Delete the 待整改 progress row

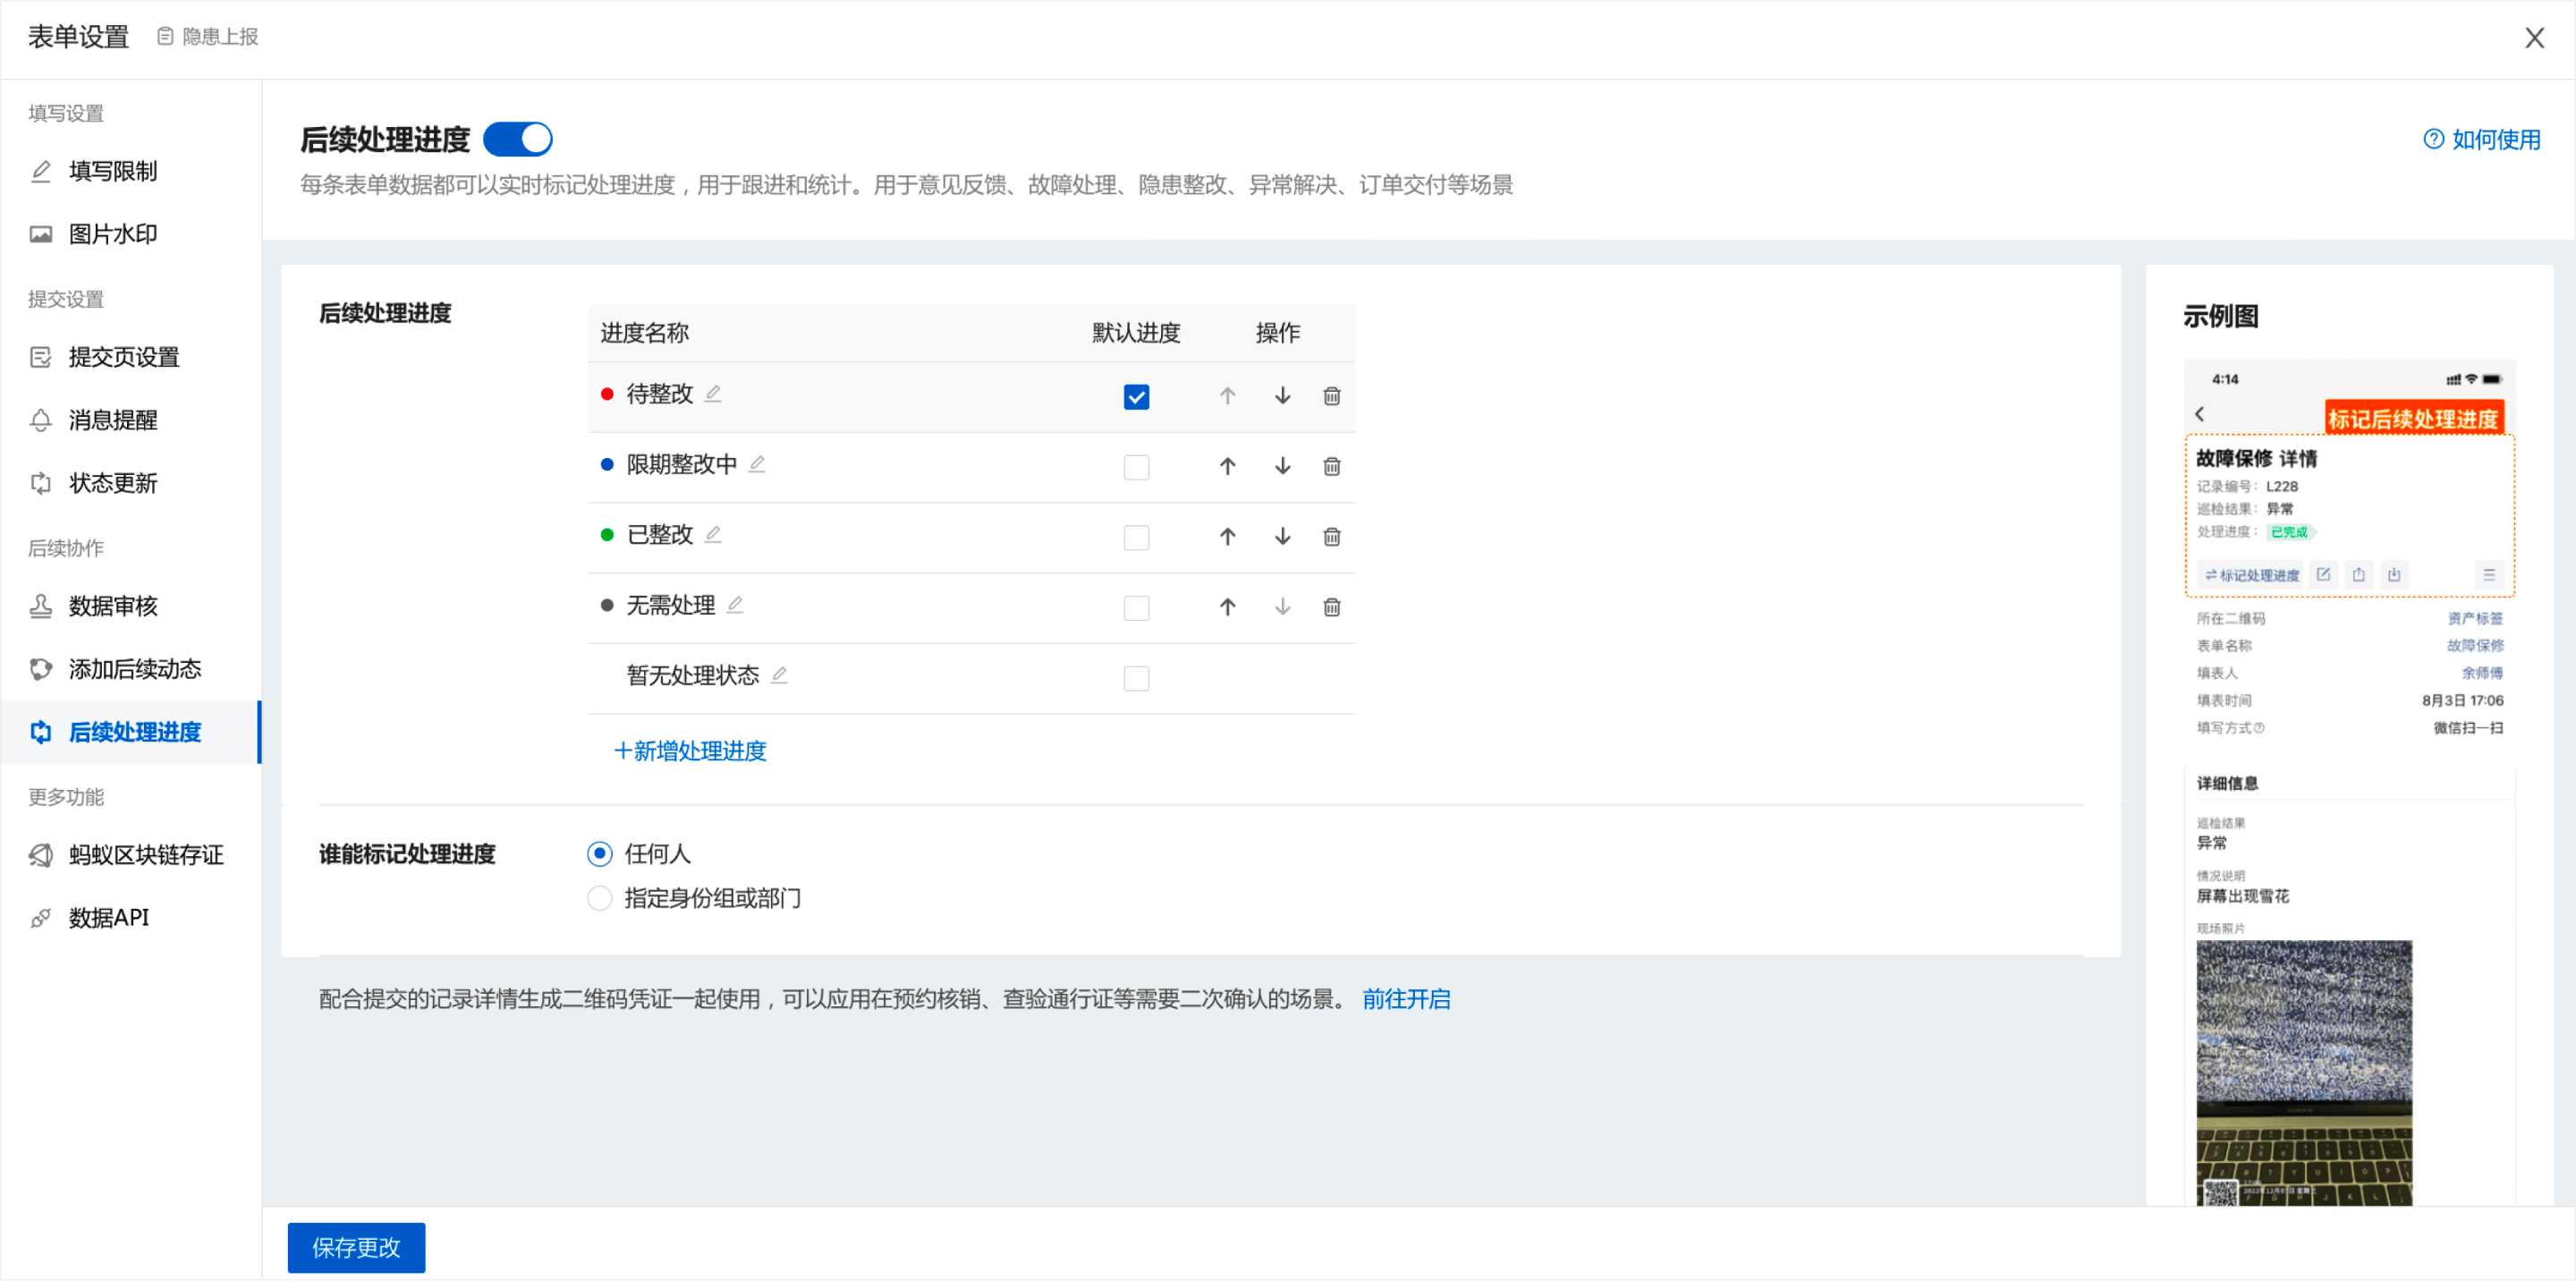click(x=1331, y=396)
